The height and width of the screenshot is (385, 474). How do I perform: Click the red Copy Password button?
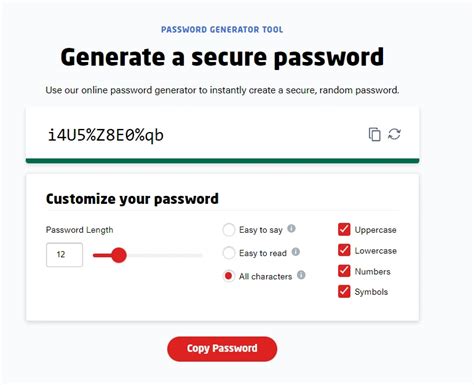pos(222,349)
